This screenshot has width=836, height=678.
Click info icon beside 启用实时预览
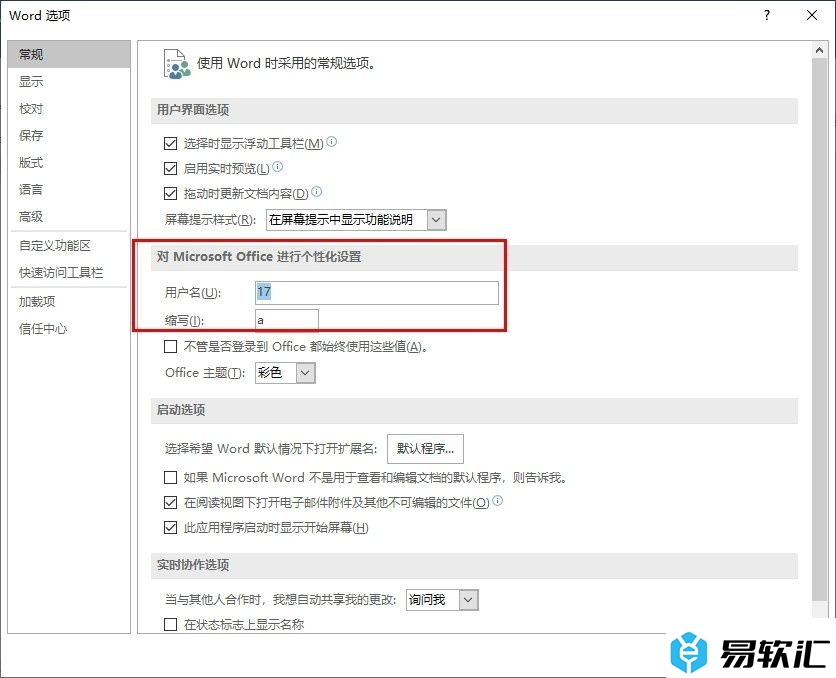278,167
